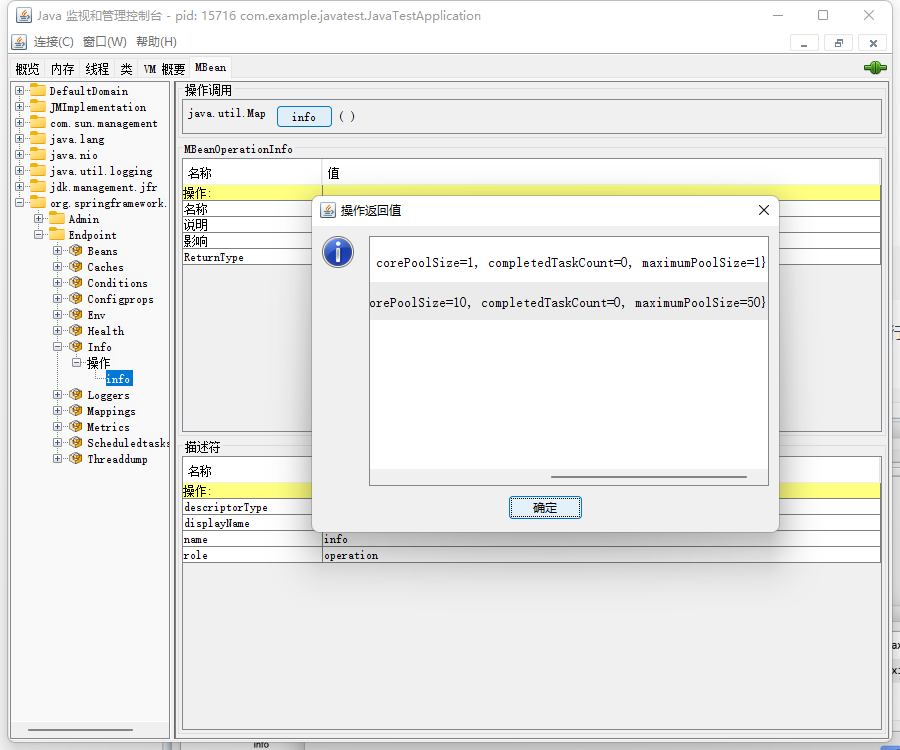Click the Loggers MBean icon
The image size is (900, 750).
coord(76,395)
